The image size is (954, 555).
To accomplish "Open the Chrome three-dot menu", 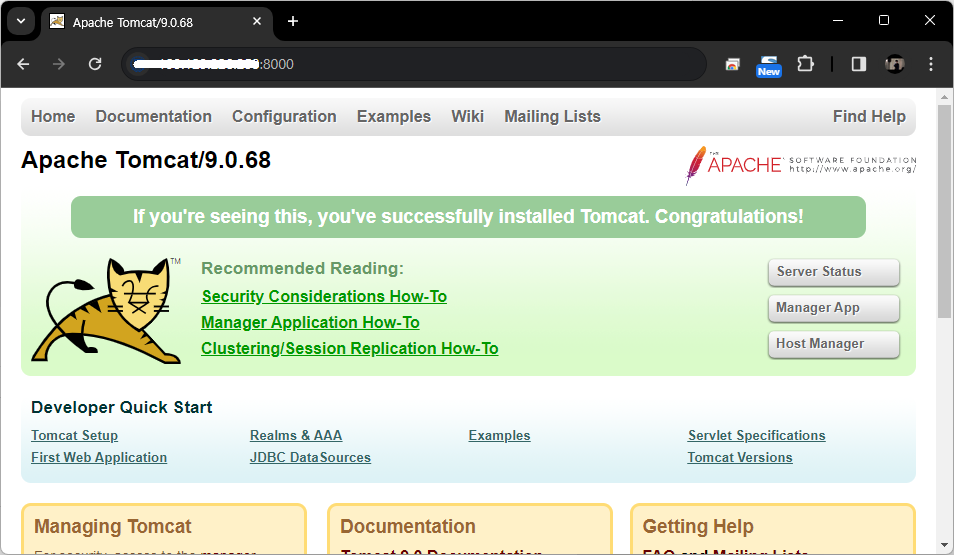I will (x=931, y=64).
